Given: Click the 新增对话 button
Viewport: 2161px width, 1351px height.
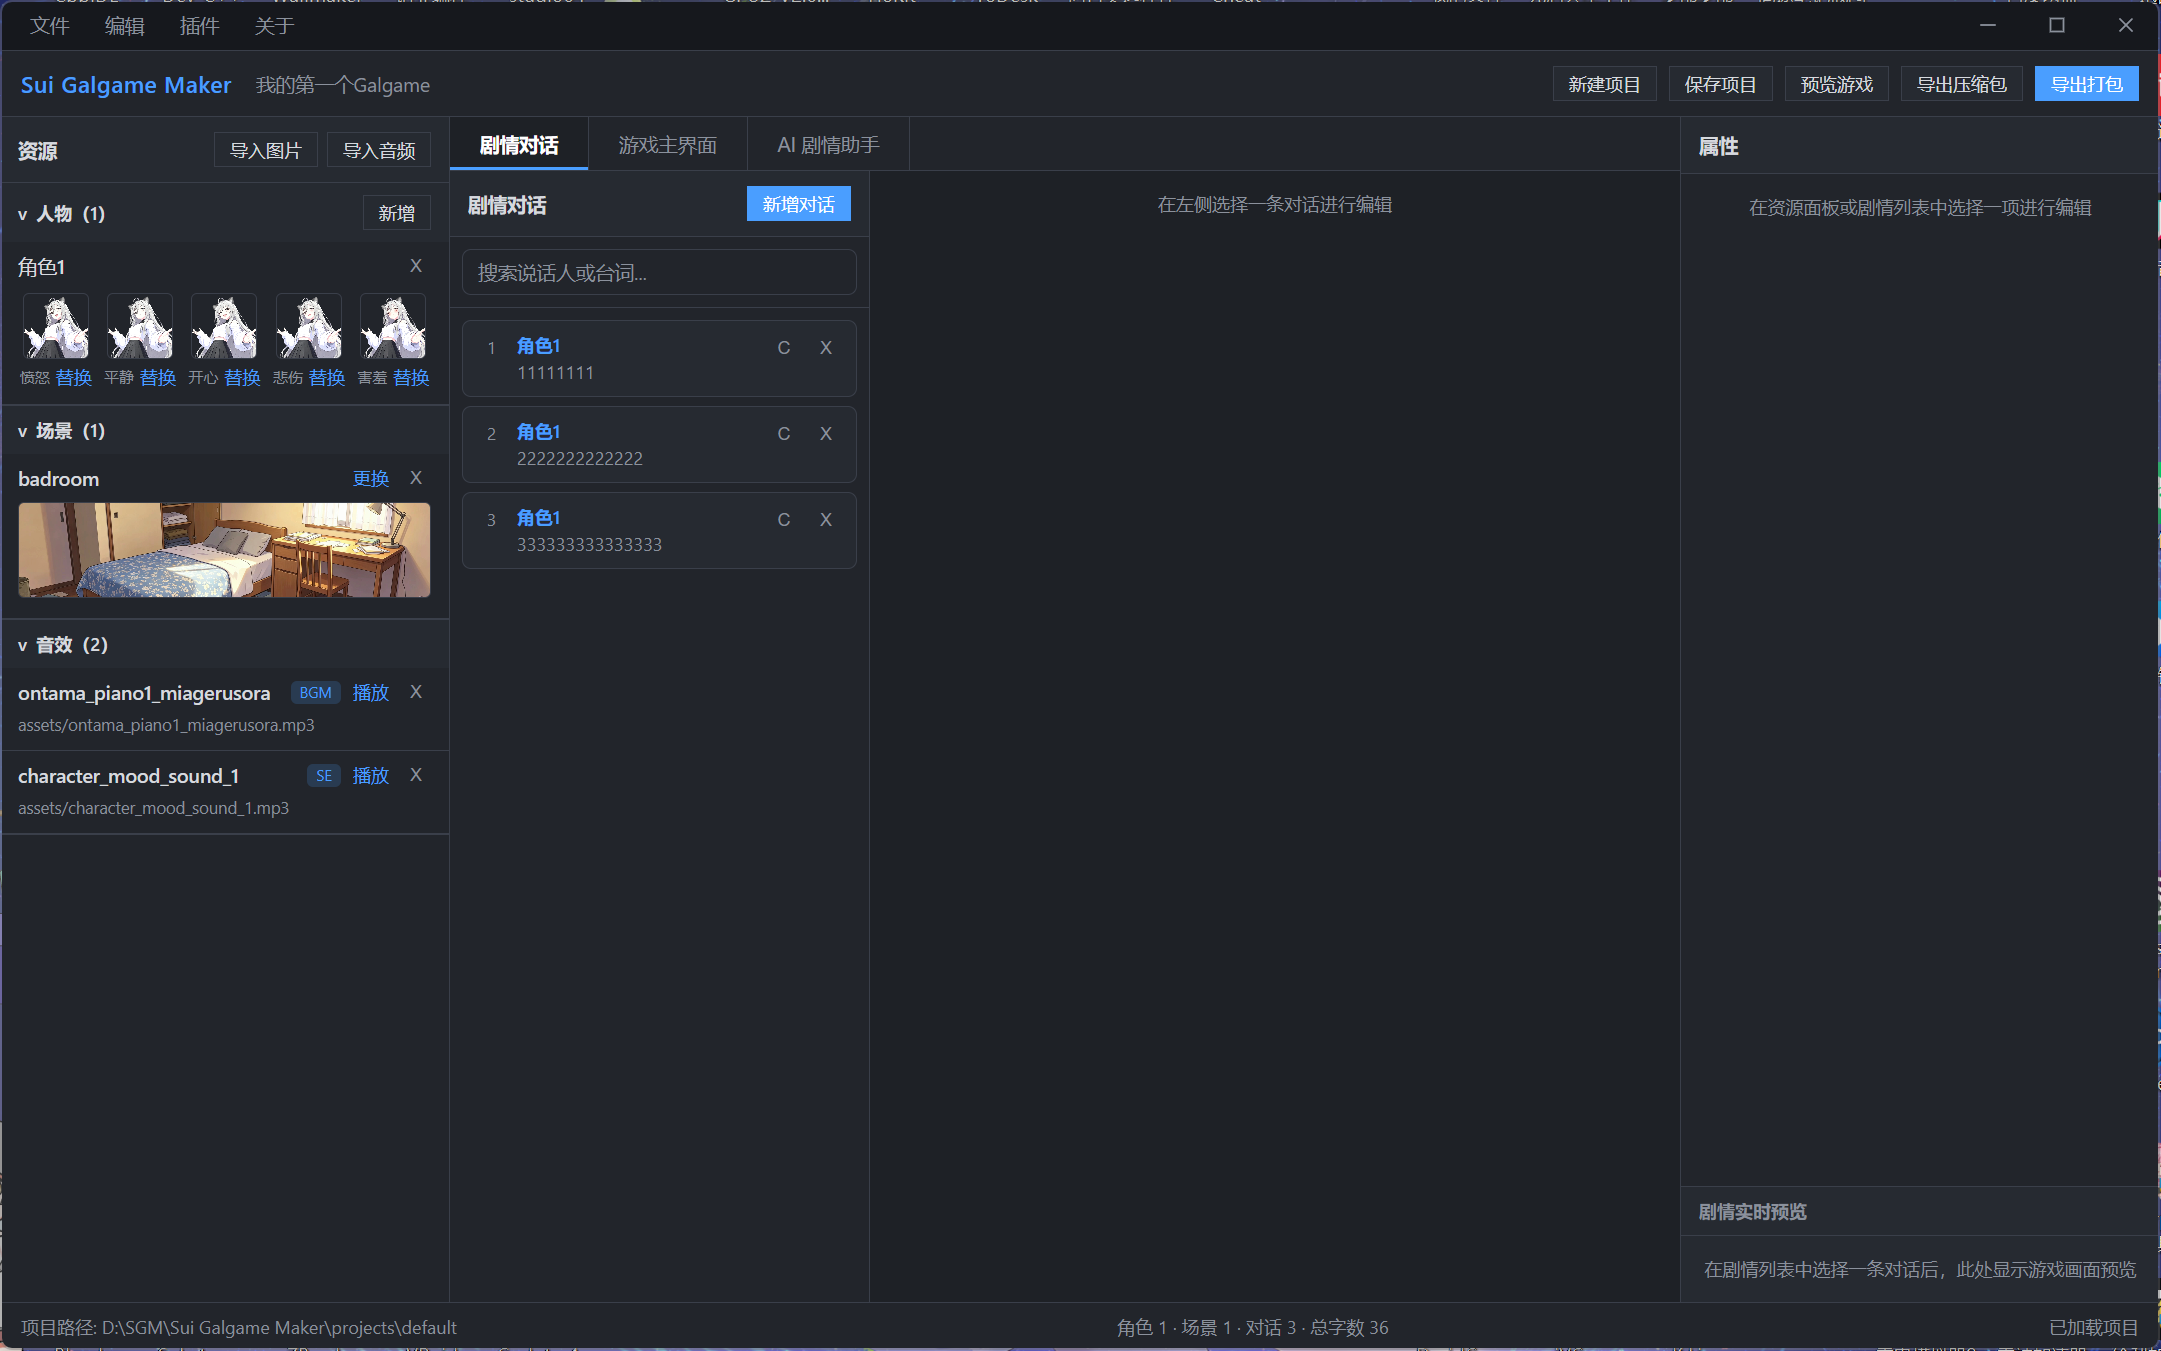Looking at the screenshot, I should pos(798,204).
